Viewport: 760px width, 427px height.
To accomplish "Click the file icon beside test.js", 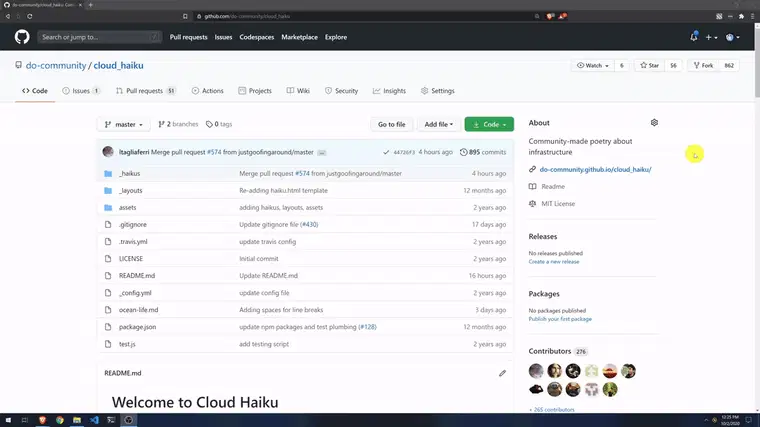I will [x=108, y=344].
